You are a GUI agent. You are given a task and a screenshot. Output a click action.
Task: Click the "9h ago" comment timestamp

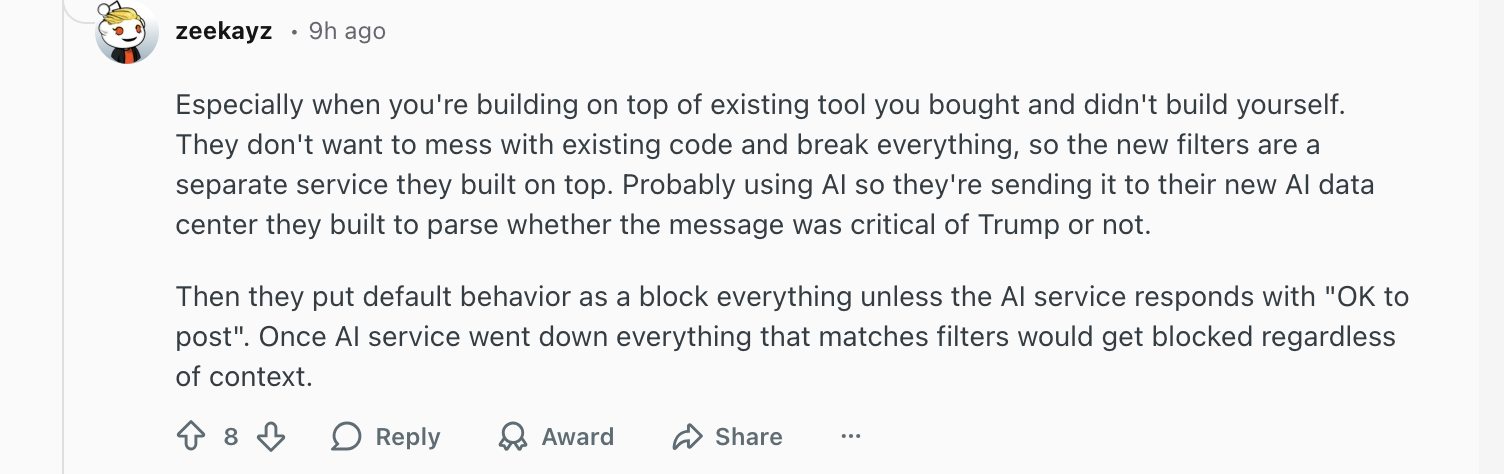[x=347, y=31]
